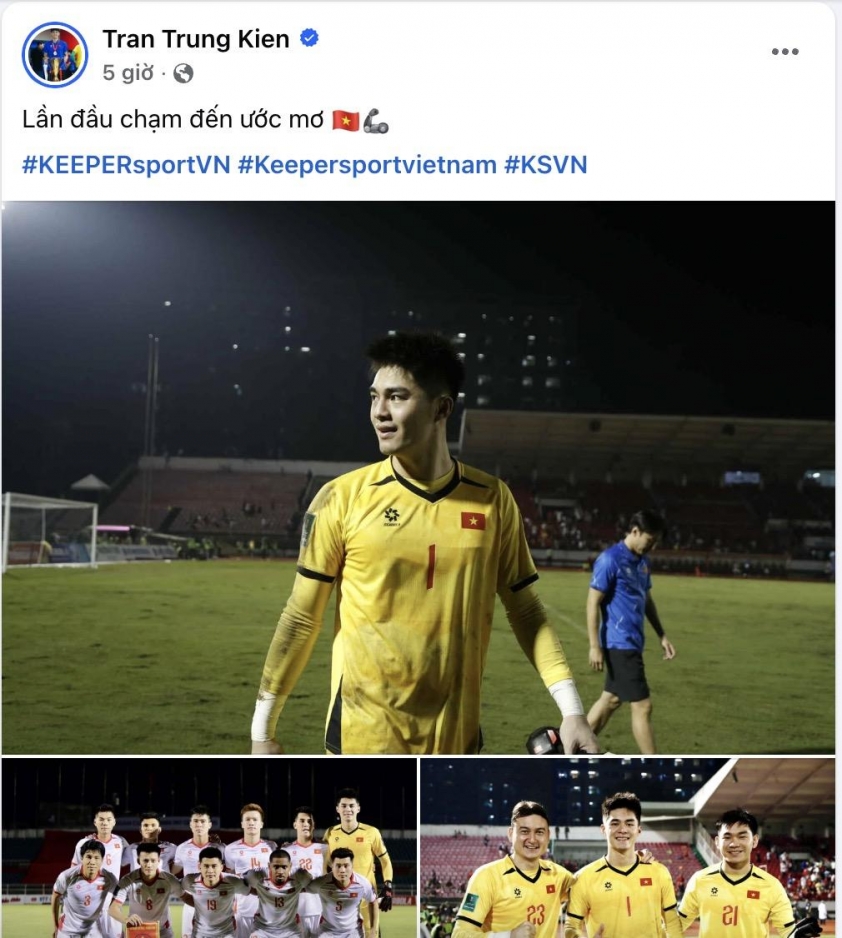Open the #KEEPERsportVN hashtag
Screen dimensions: 842x938
coord(126,165)
